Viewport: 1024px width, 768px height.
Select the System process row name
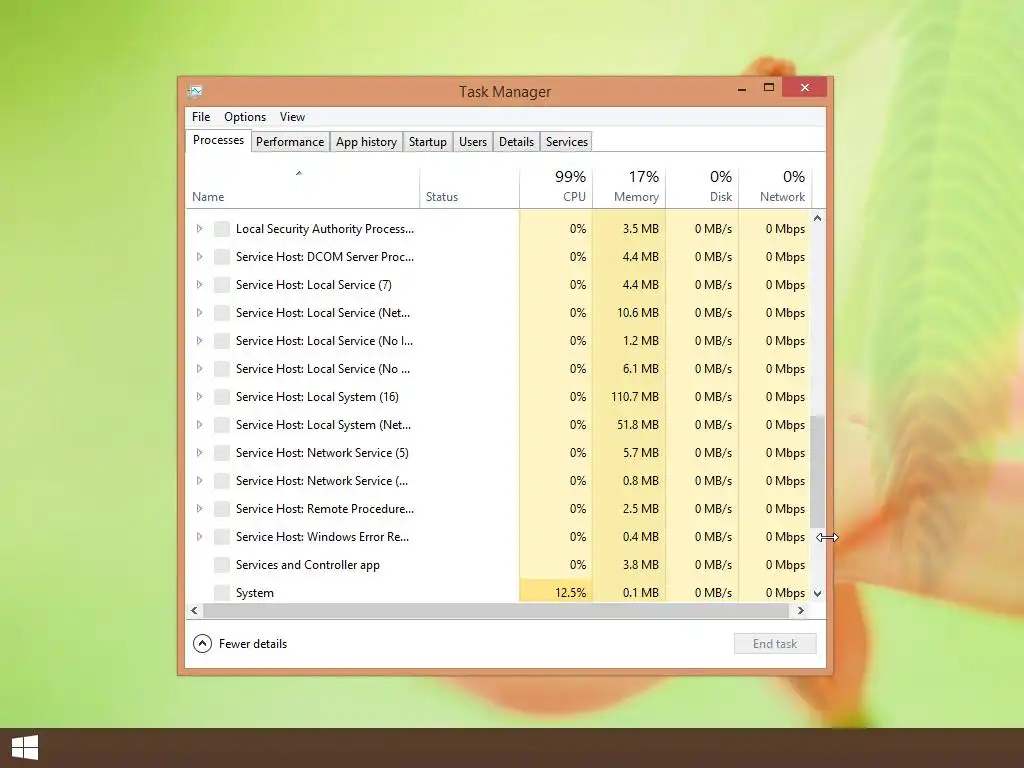(255, 593)
